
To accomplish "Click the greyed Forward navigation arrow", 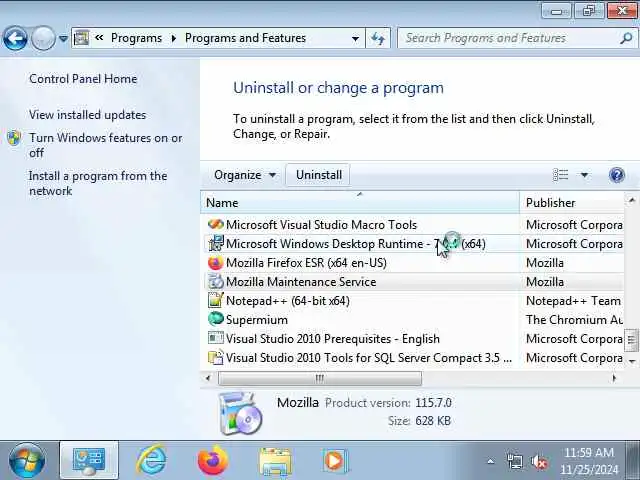I will 43,38.
